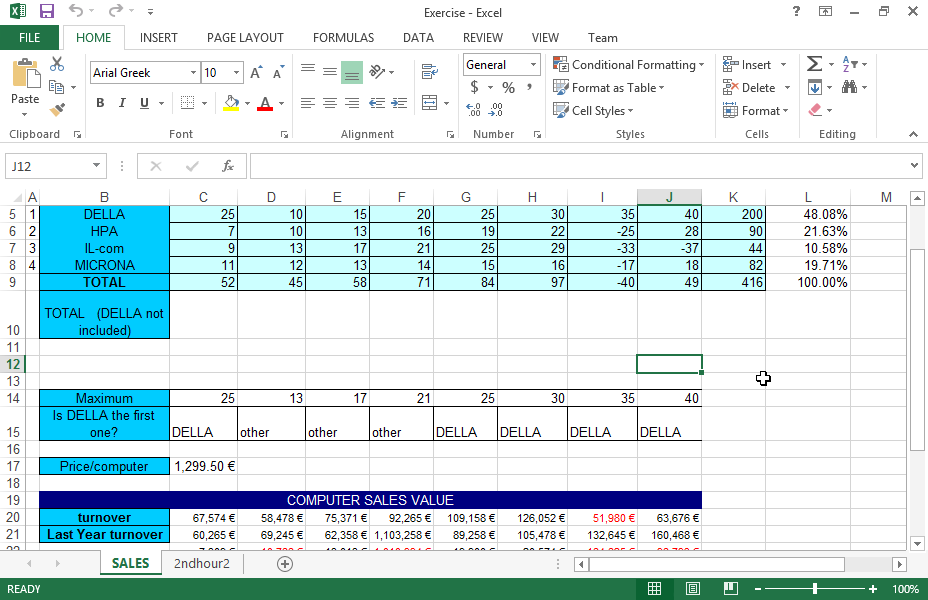Add a new sheet with plus icon
Screen dimensions: 928x600
[x=285, y=564]
